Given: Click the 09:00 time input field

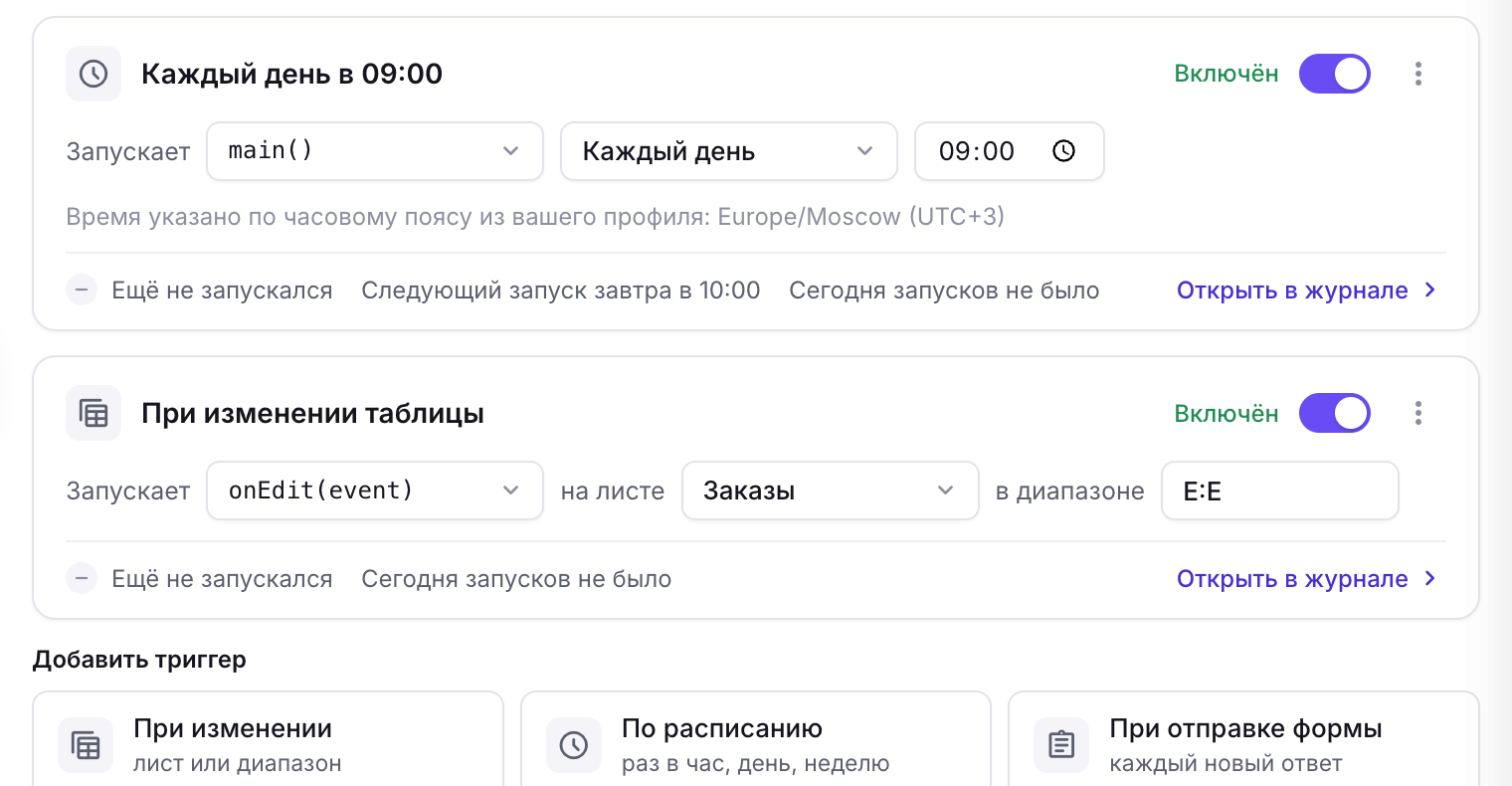Looking at the screenshot, I should click(x=1010, y=151).
